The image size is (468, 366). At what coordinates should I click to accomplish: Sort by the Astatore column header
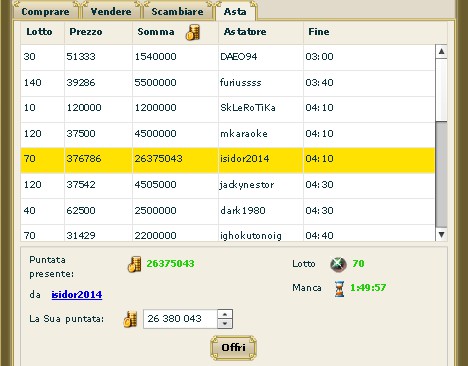(x=245, y=32)
